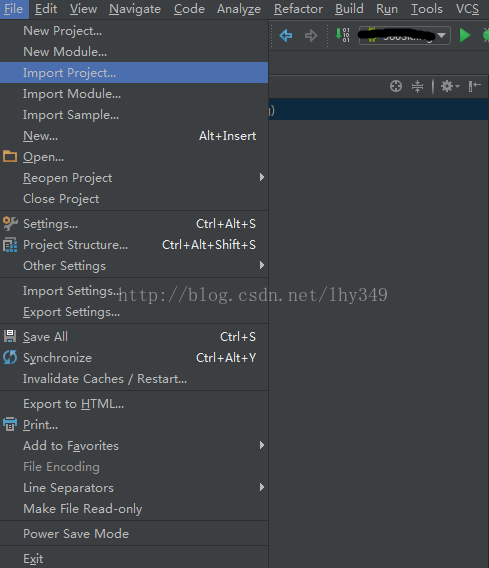Choose Import Project... in File menu
The width and height of the screenshot is (489, 568).
click(x=134, y=72)
